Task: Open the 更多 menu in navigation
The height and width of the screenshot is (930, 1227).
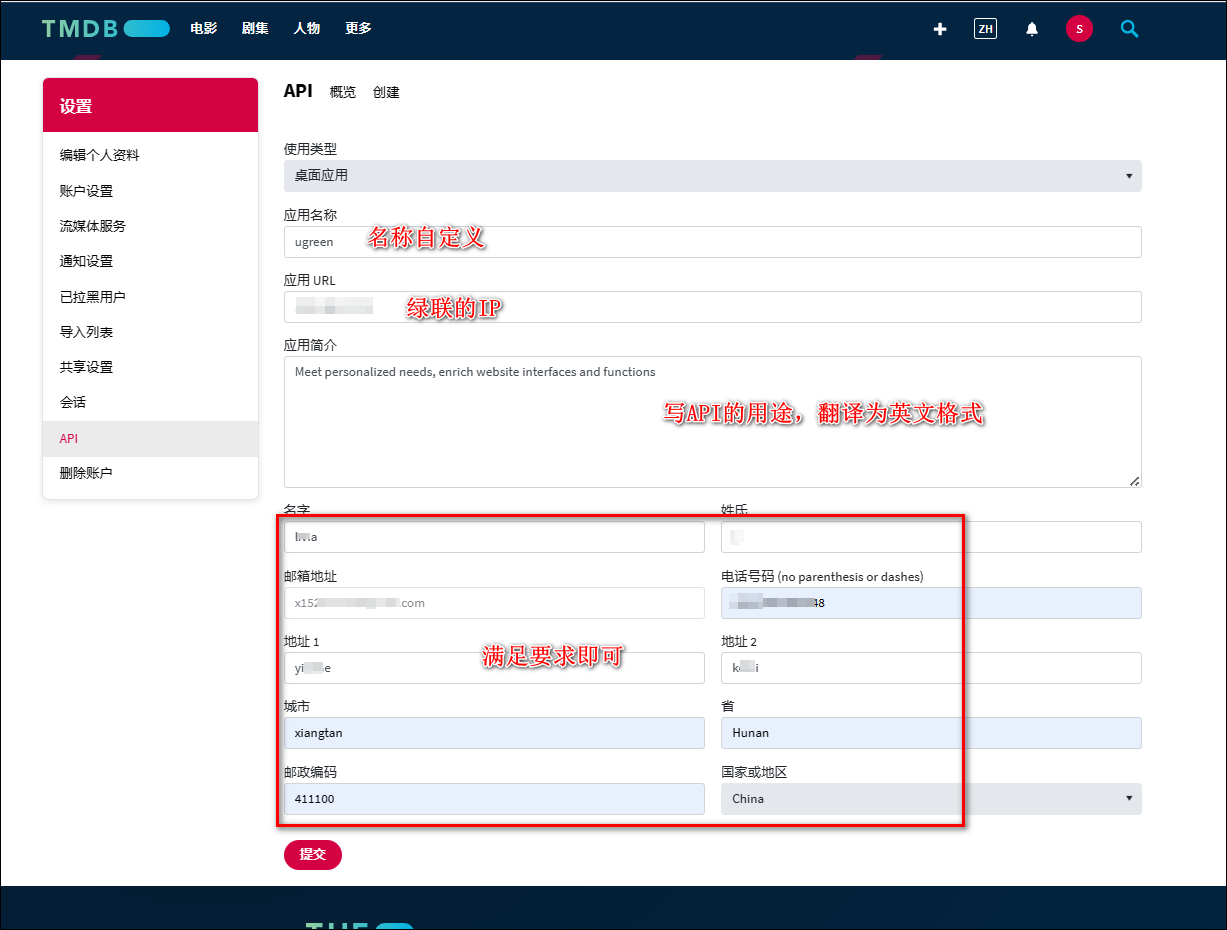Action: pyautogui.click(x=358, y=29)
